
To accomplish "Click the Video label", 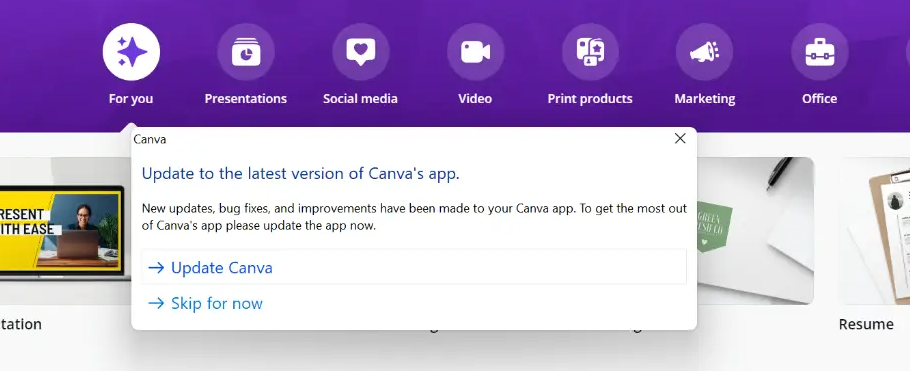I will pos(475,99).
